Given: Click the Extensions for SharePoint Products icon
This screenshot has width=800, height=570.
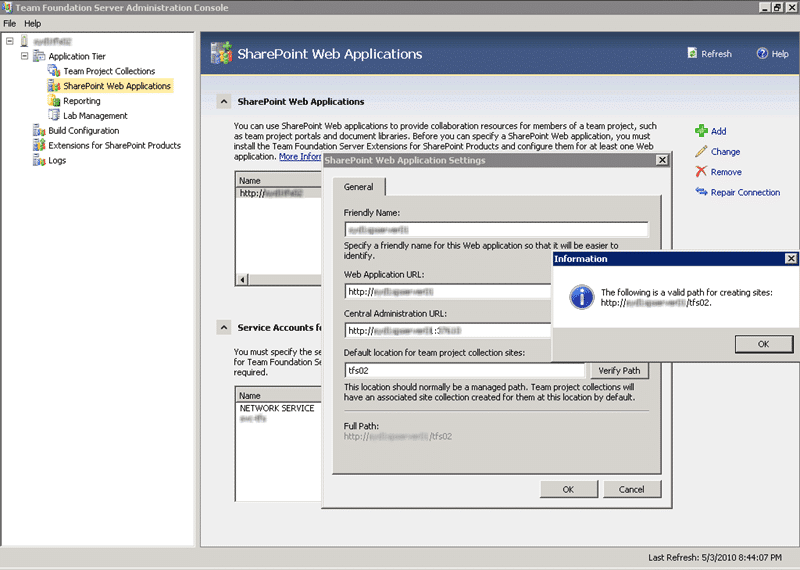Looking at the screenshot, I should 39,145.
